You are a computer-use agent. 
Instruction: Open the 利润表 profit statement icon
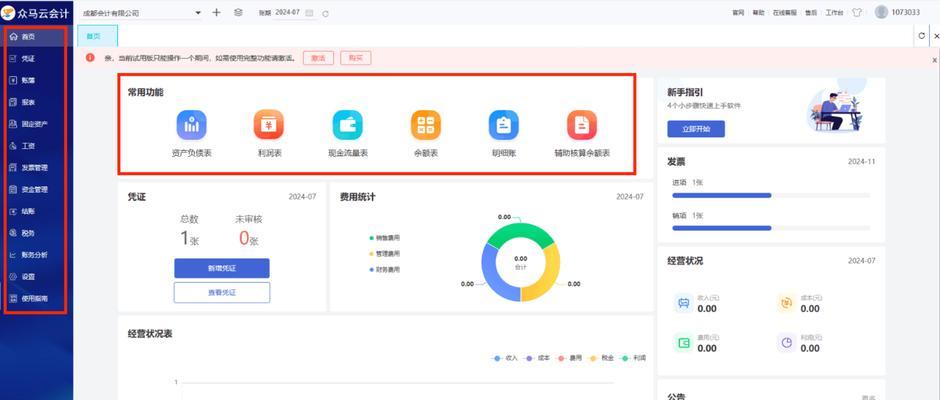(269, 125)
